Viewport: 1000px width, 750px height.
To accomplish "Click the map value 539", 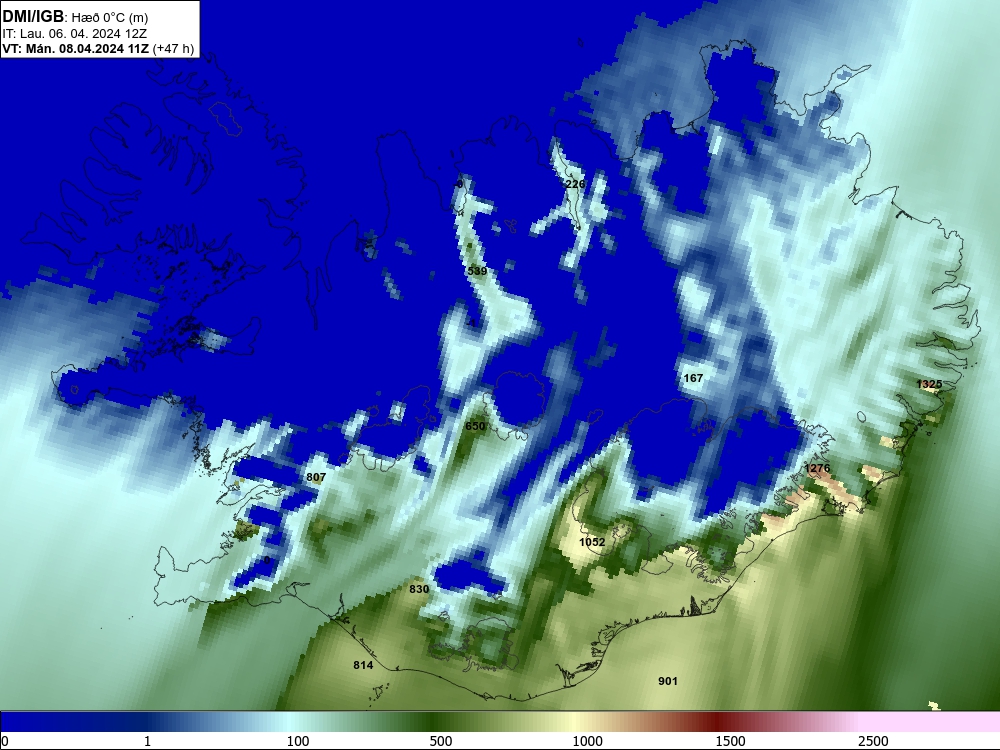I will [x=477, y=271].
